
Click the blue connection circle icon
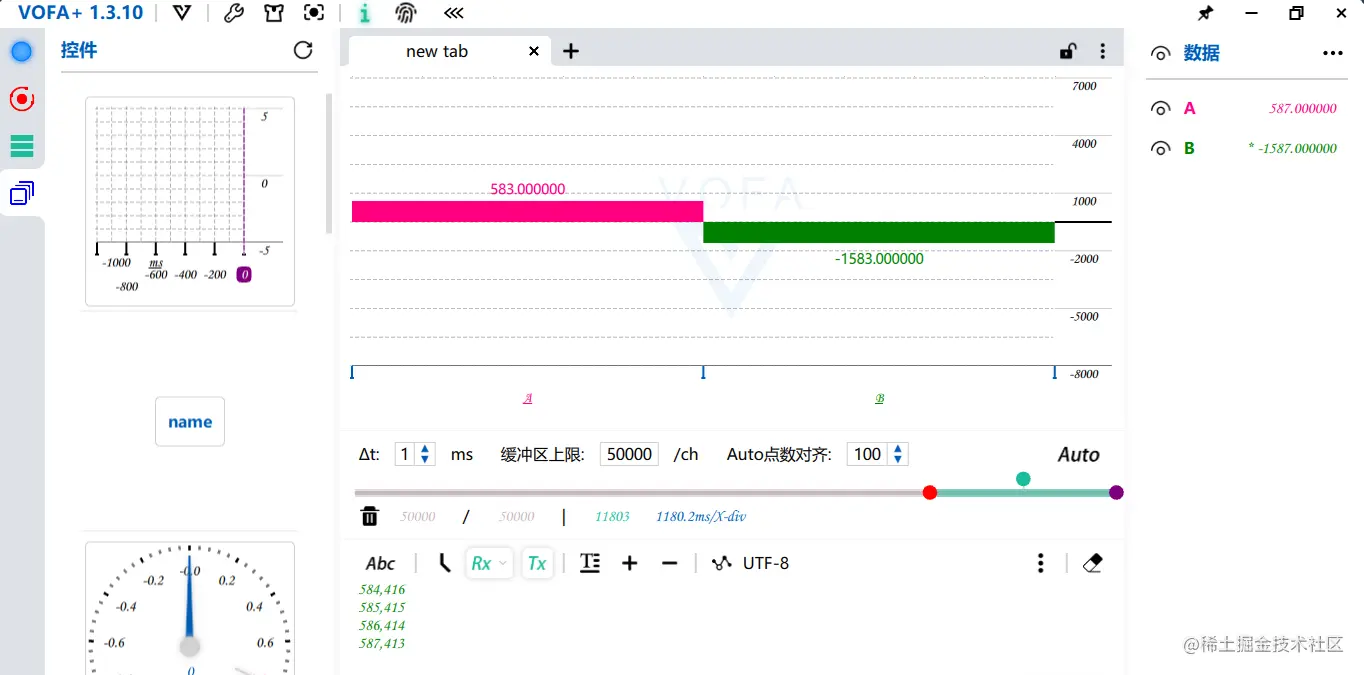coord(21,52)
